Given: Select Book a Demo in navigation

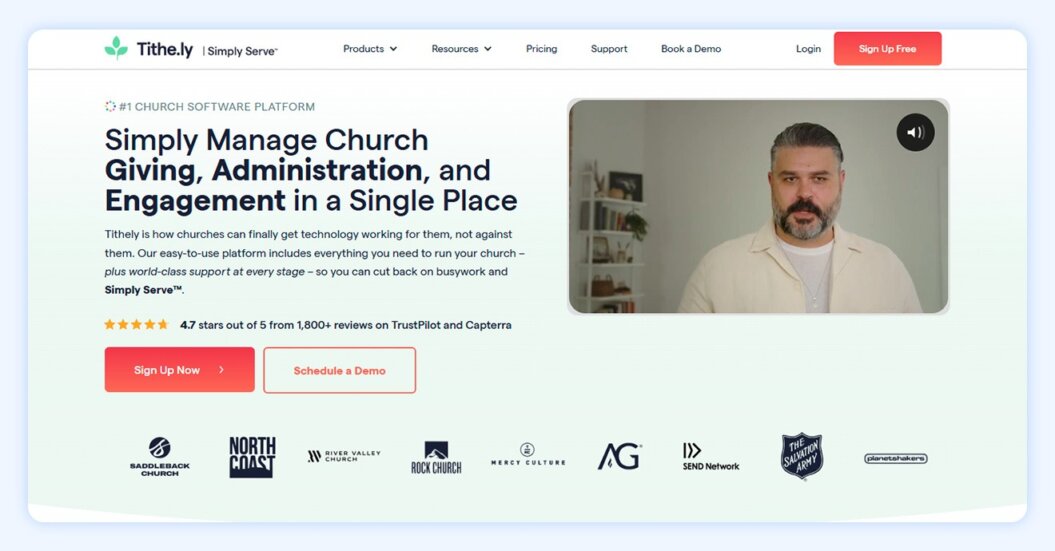Looking at the screenshot, I should coord(691,48).
